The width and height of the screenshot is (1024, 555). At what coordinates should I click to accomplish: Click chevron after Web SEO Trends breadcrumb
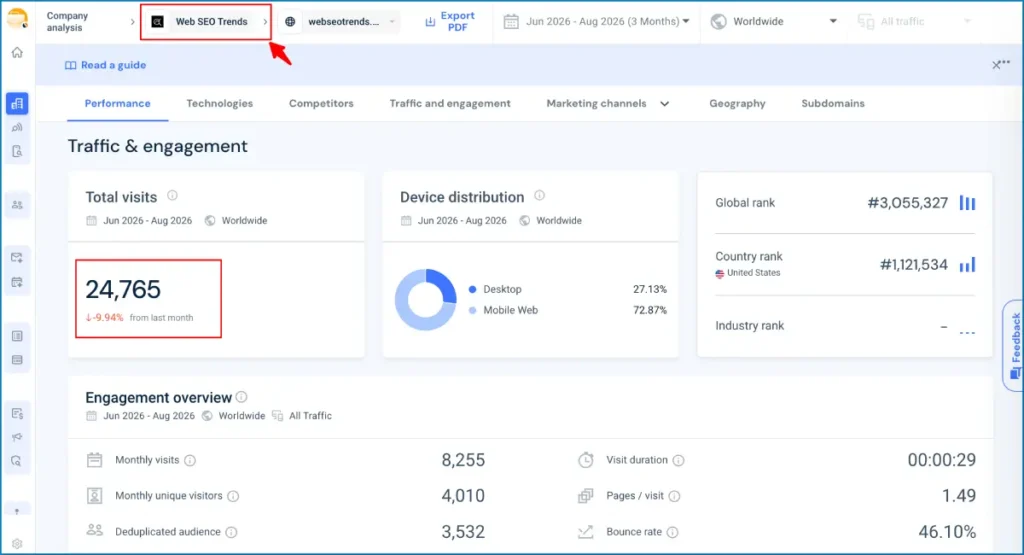[265, 22]
